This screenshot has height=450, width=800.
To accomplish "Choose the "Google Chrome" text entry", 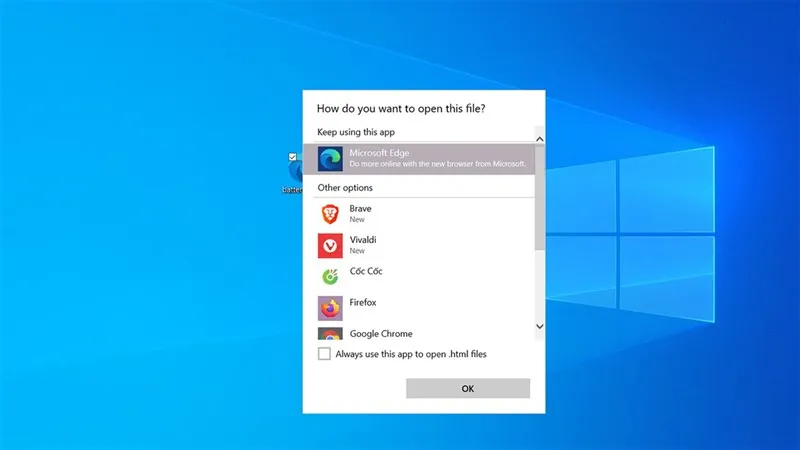I will pyautogui.click(x=381, y=334).
